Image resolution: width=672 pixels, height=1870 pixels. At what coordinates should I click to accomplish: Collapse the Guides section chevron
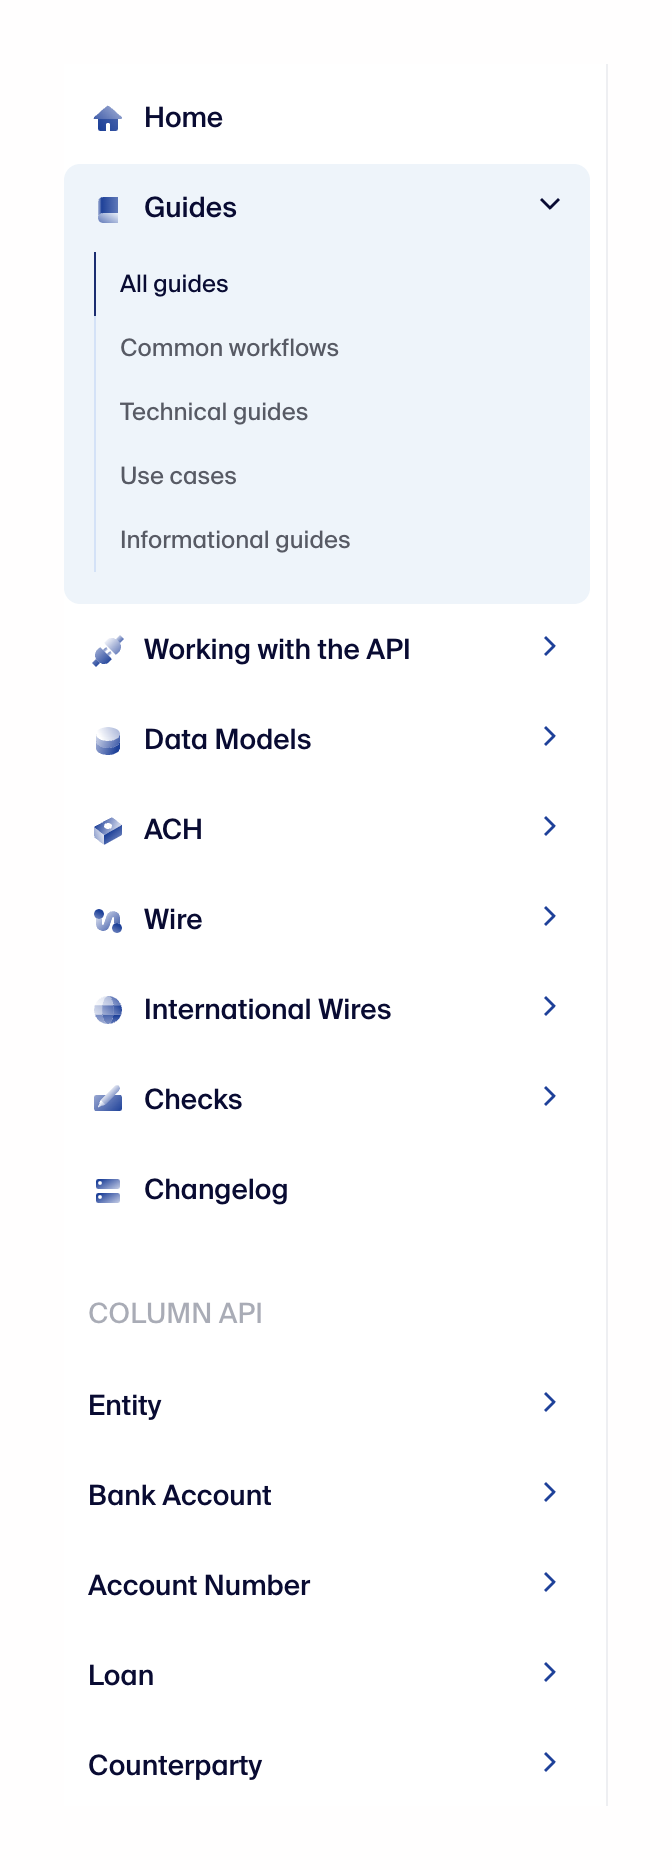pyautogui.click(x=550, y=204)
